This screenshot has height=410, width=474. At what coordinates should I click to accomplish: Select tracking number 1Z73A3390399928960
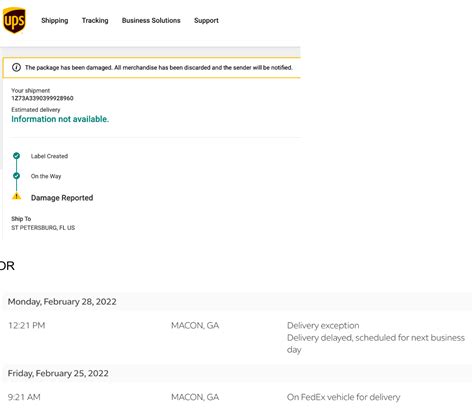tap(42, 98)
